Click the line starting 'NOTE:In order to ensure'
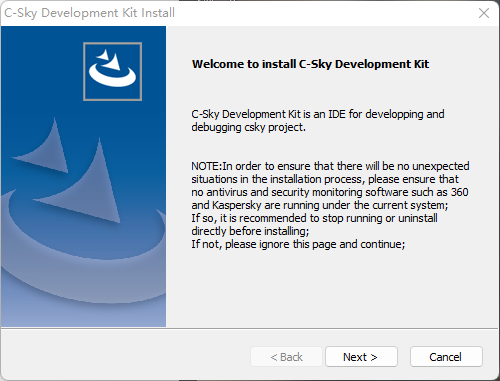 point(330,166)
